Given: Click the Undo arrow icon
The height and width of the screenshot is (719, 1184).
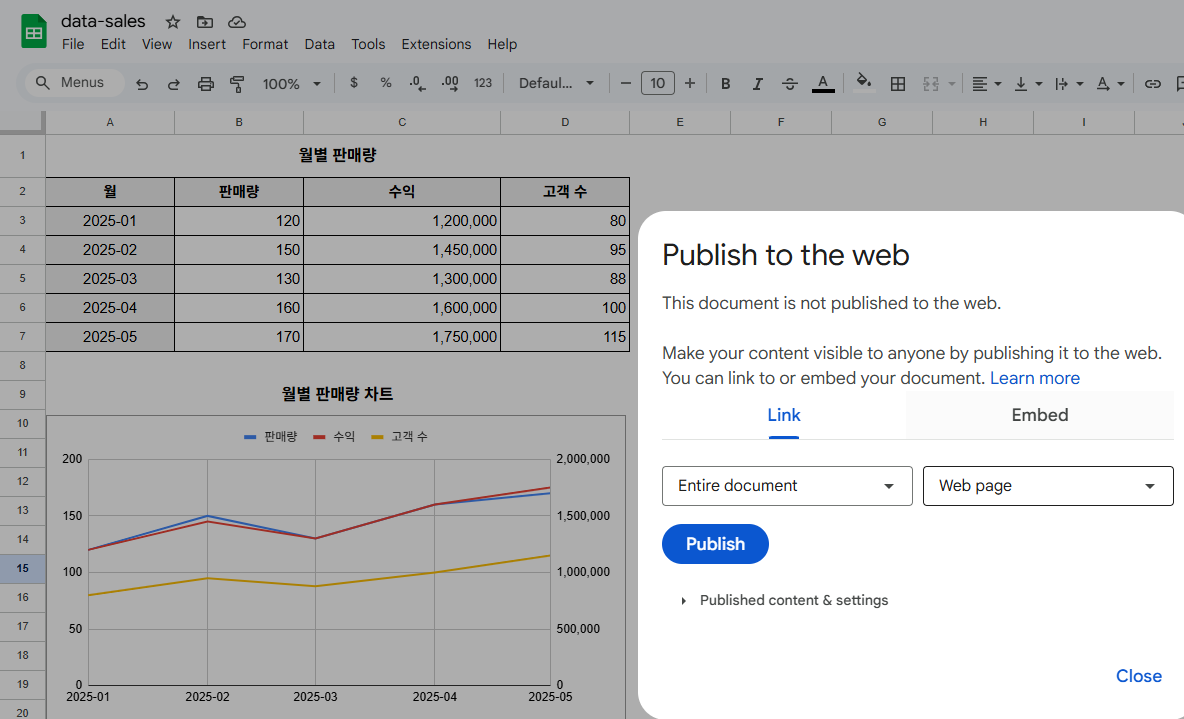Looking at the screenshot, I should click(x=142, y=84).
